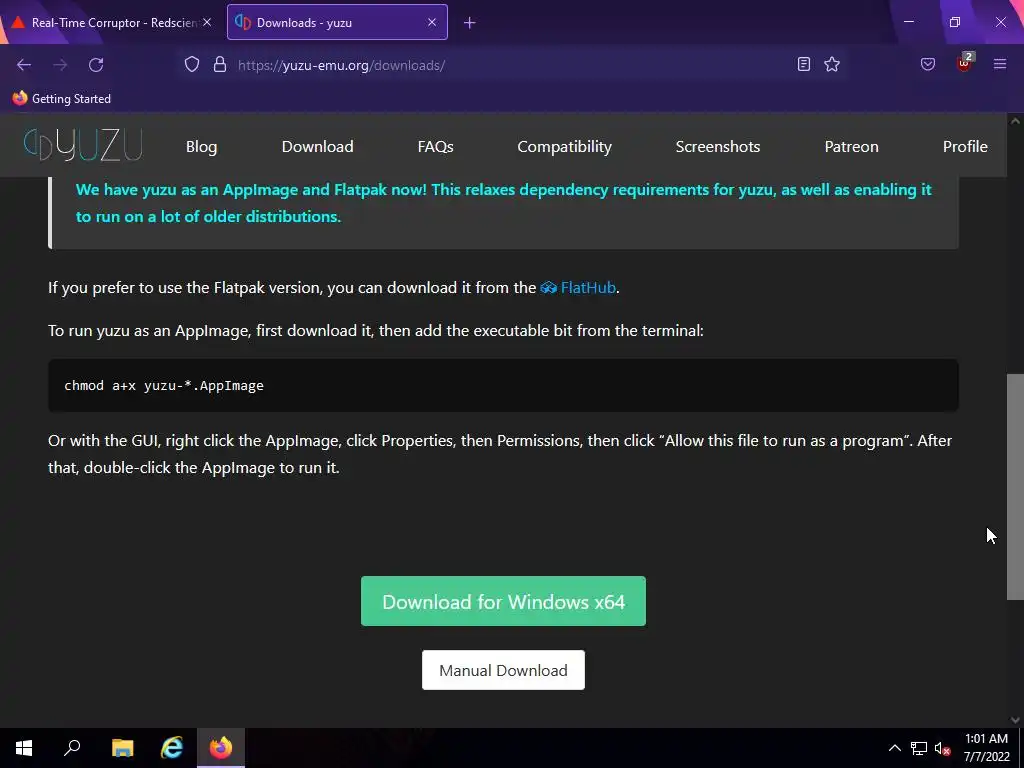Click Download for Windows x64 button
This screenshot has width=1024, height=768.
pos(504,601)
